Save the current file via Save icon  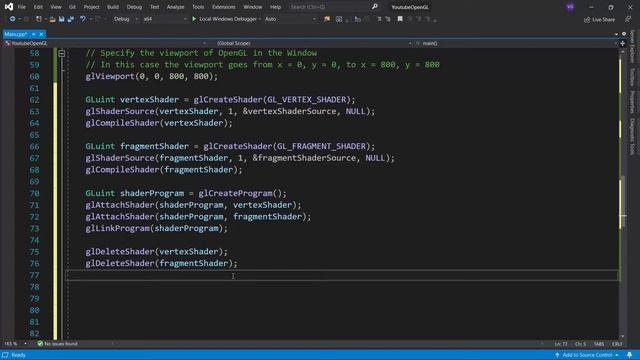click(62, 19)
